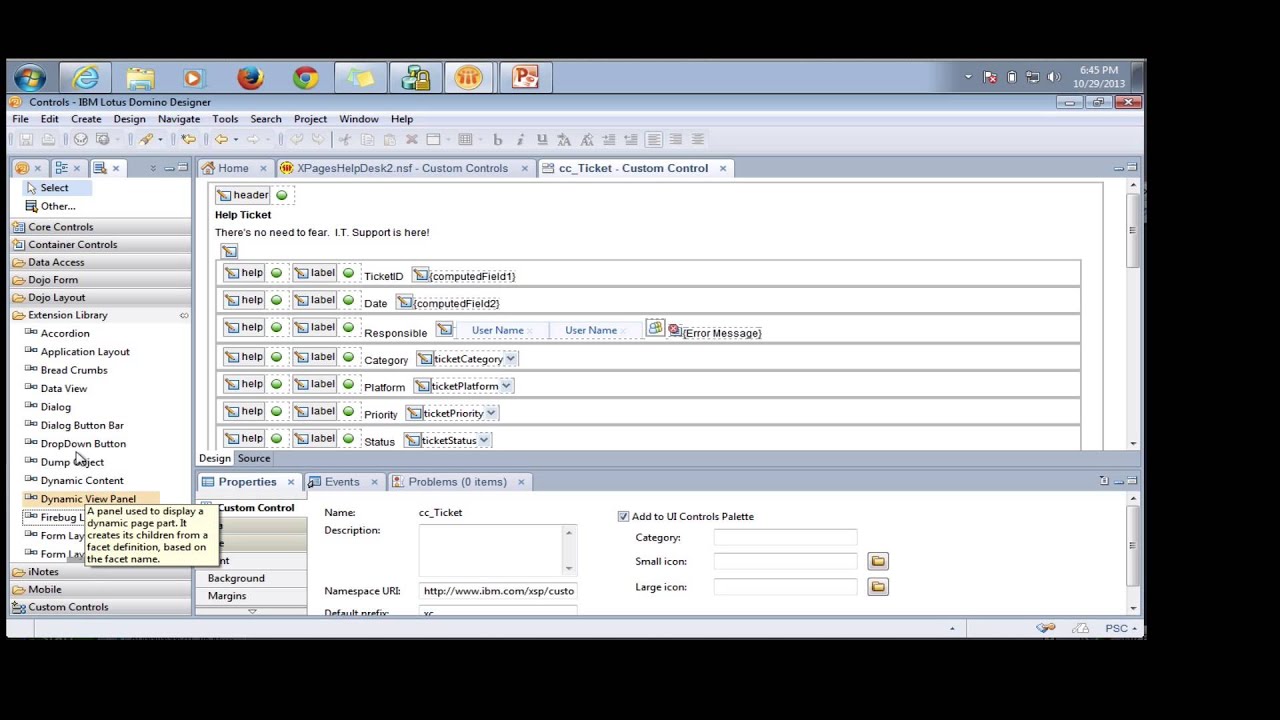Open the Project menu
Viewport: 1280px width, 720px height.
point(310,119)
